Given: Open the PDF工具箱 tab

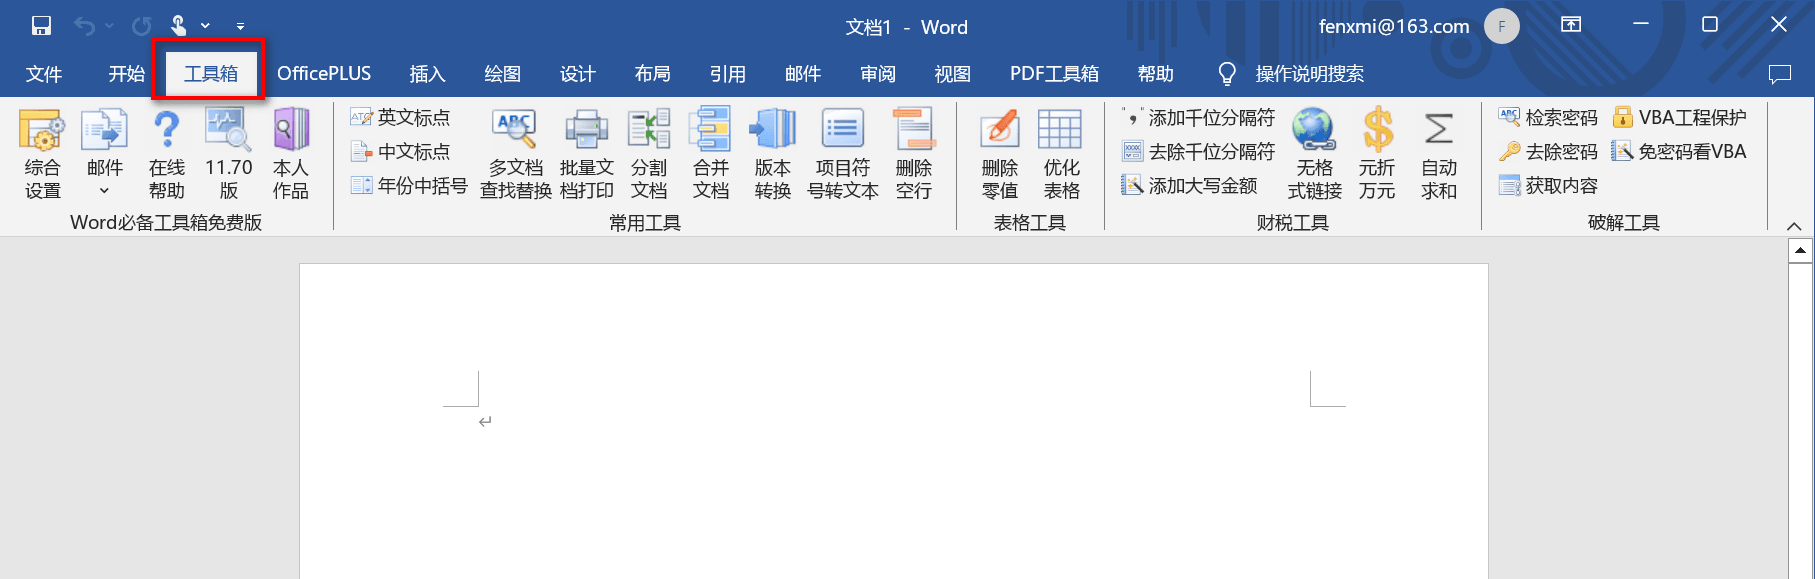Looking at the screenshot, I should coord(1054,74).
